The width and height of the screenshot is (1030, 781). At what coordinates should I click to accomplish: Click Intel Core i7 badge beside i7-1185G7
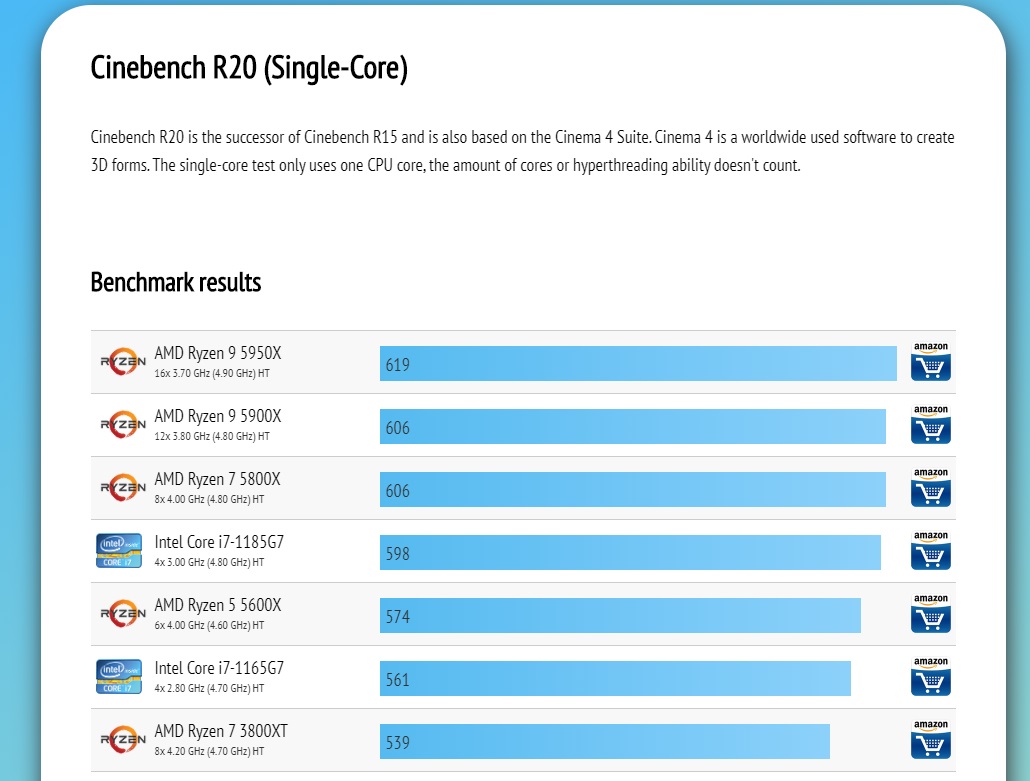point(118,551)
